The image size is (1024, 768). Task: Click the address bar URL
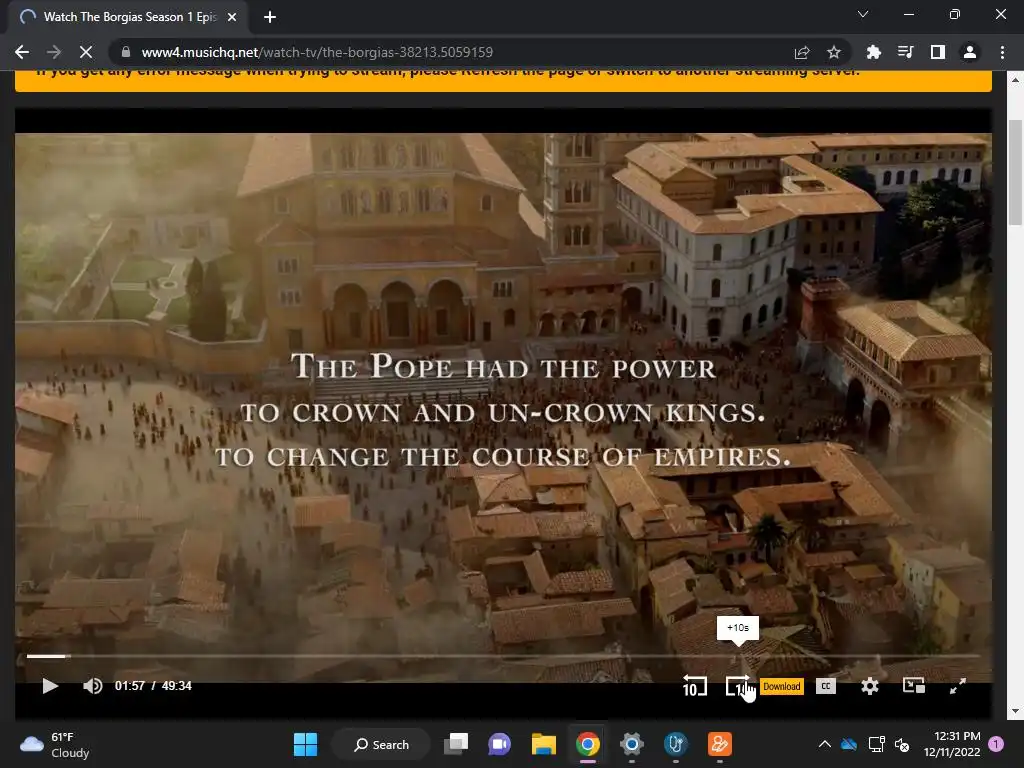tap(317, 52)
